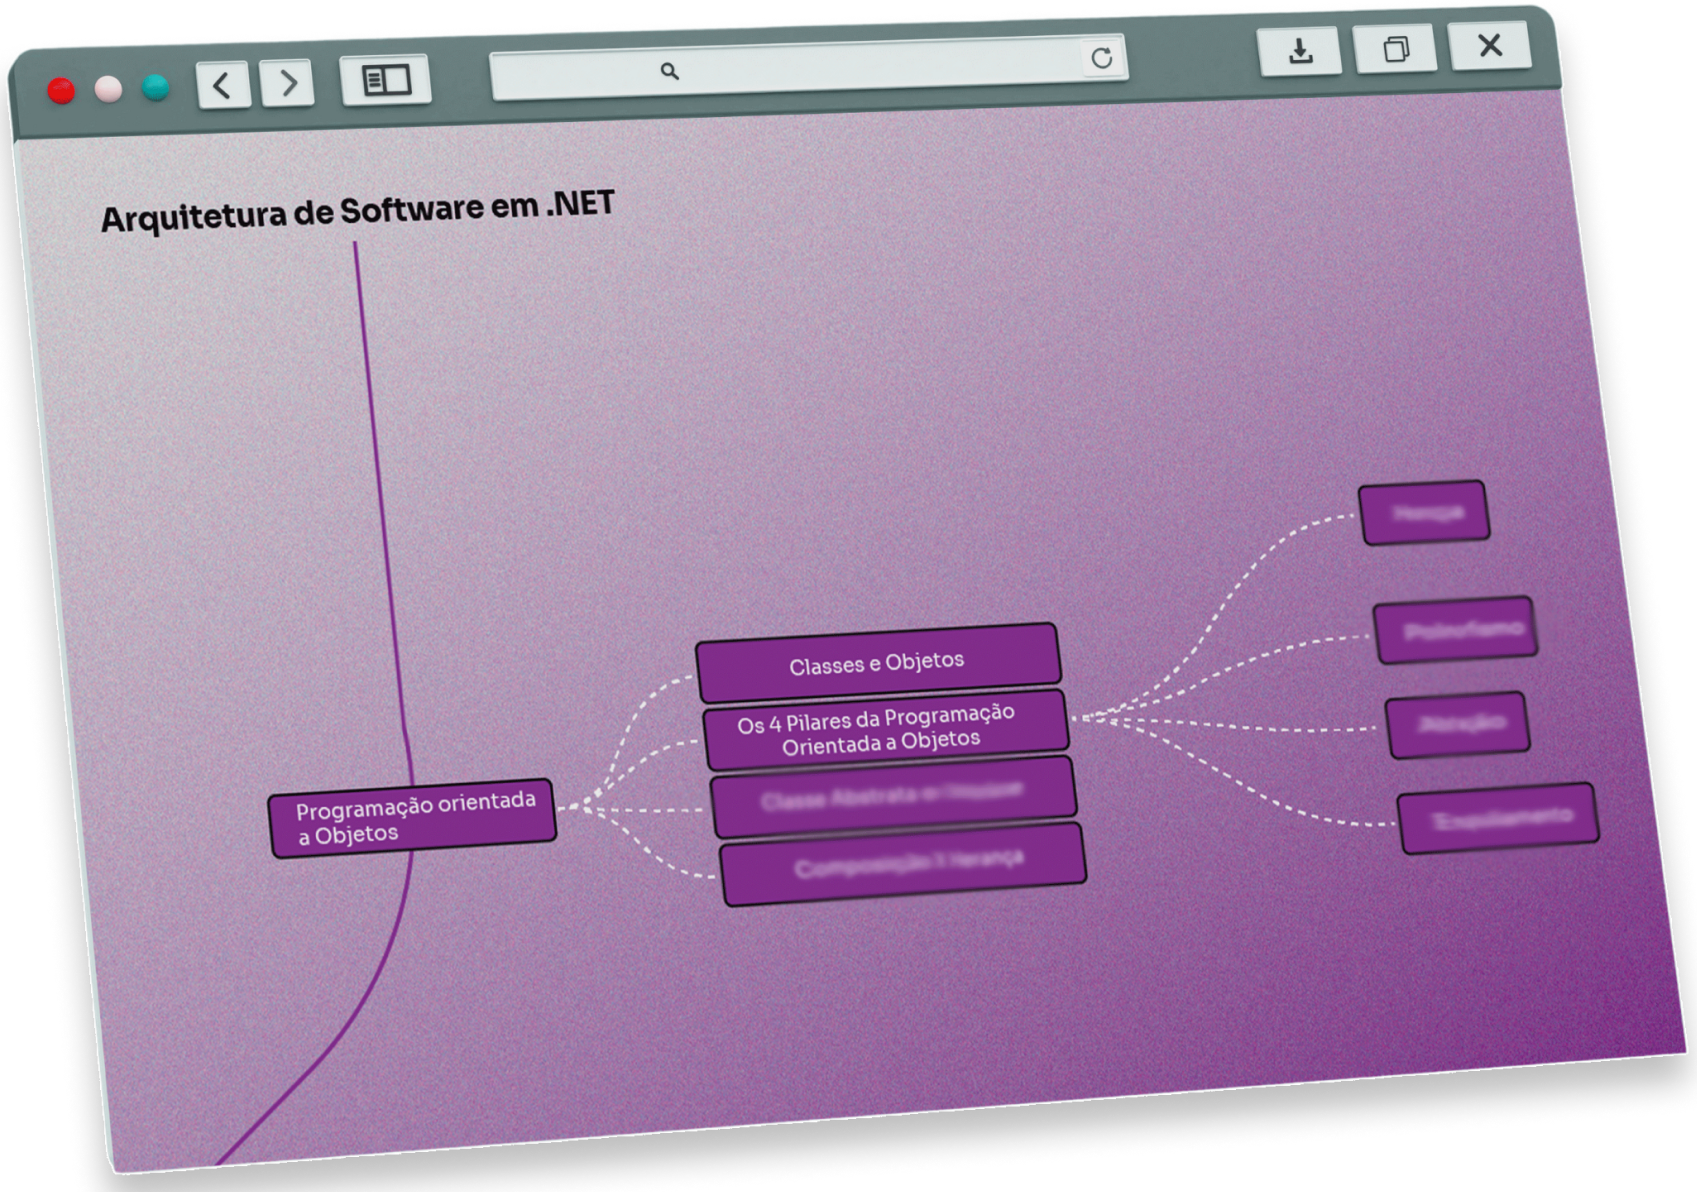Click the blurred "Herança" pillar node

(1424, 513)
